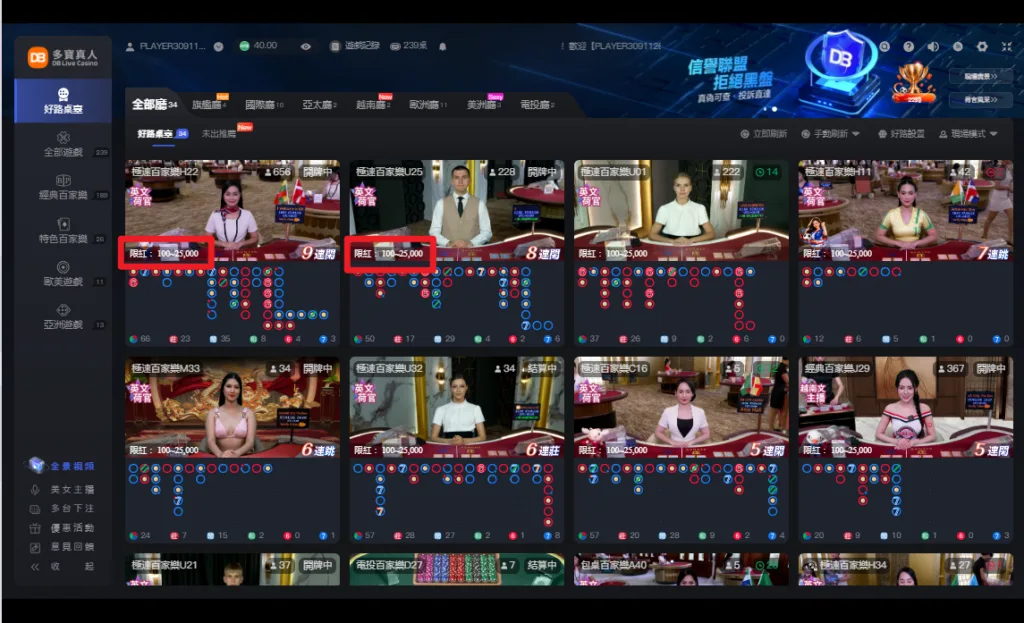Open table 經典百家樂J29 video
Screen dimensions: 1024x623
tap(906, 406)
